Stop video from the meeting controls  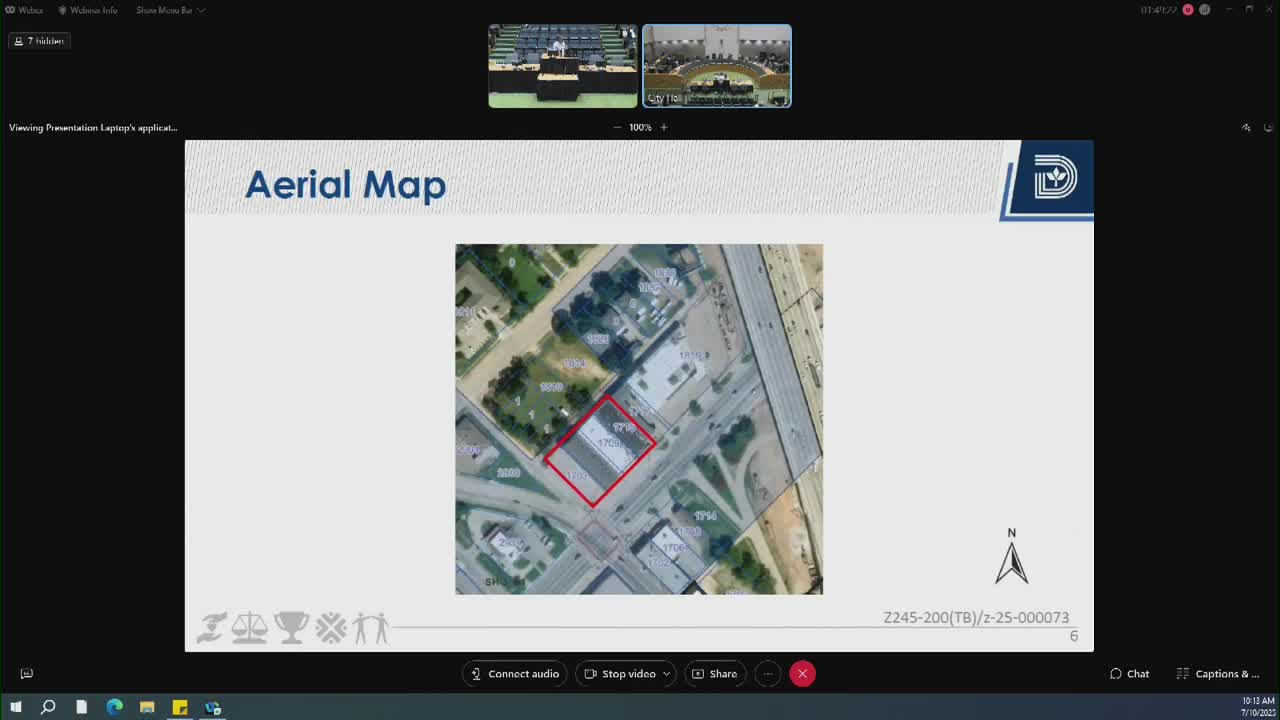click(x=620, y=674)
